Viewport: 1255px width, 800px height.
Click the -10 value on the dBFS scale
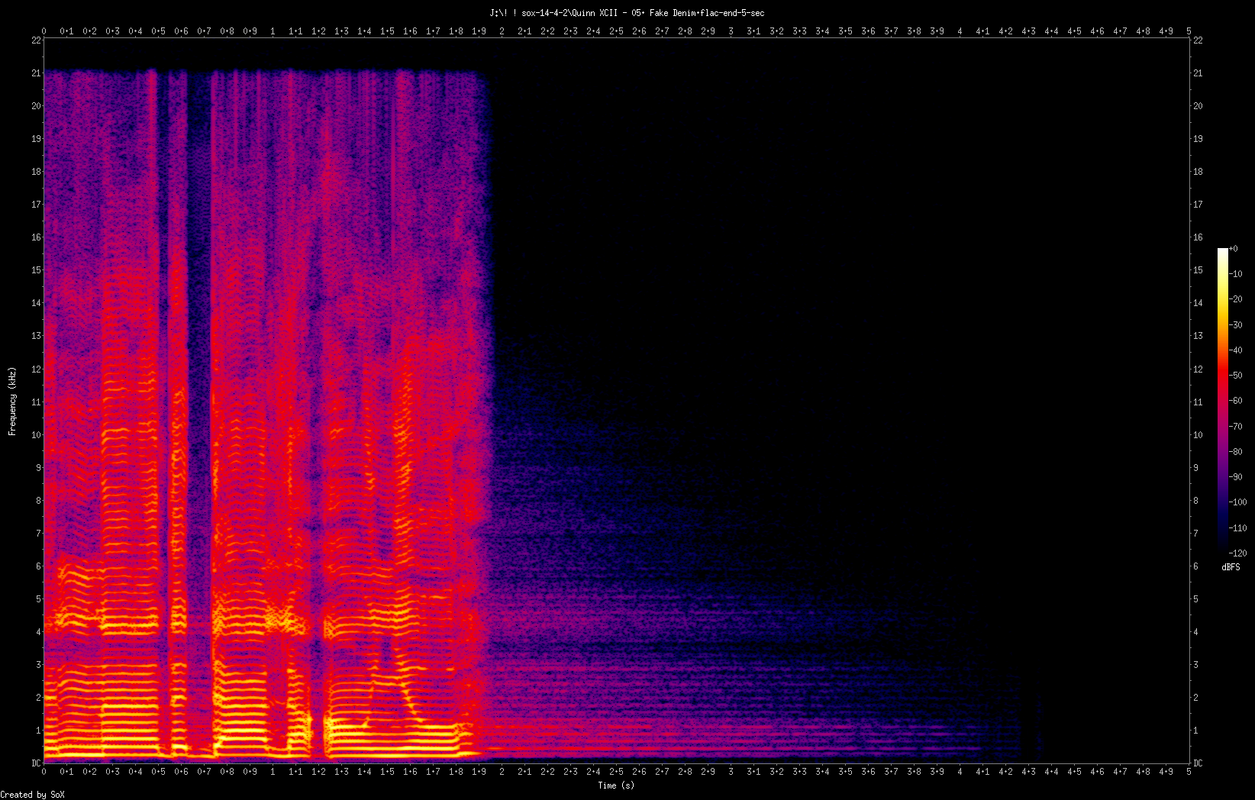click(x=1237, y=274)
